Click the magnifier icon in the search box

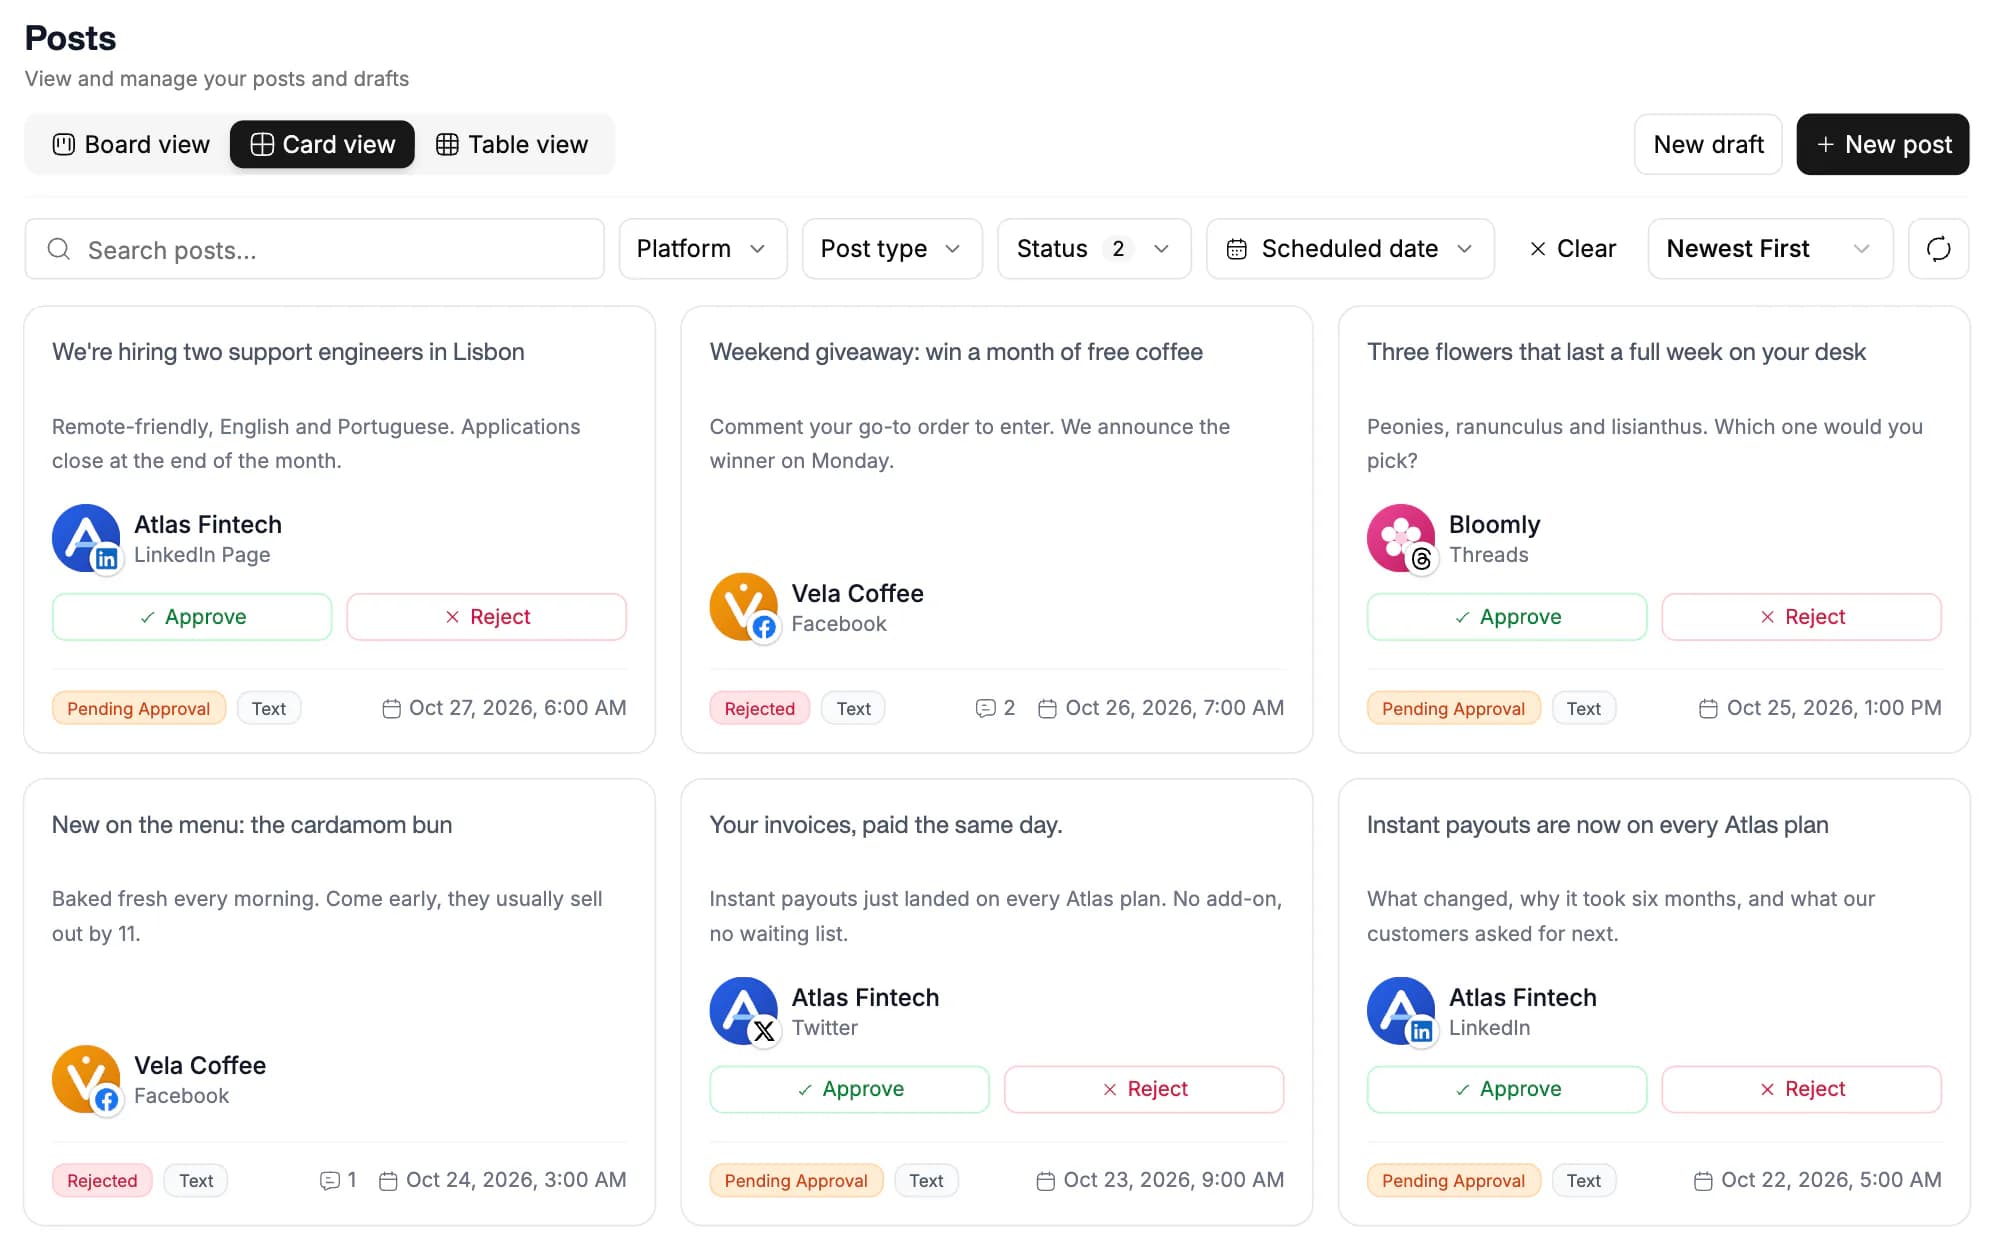tap(59, 249)
